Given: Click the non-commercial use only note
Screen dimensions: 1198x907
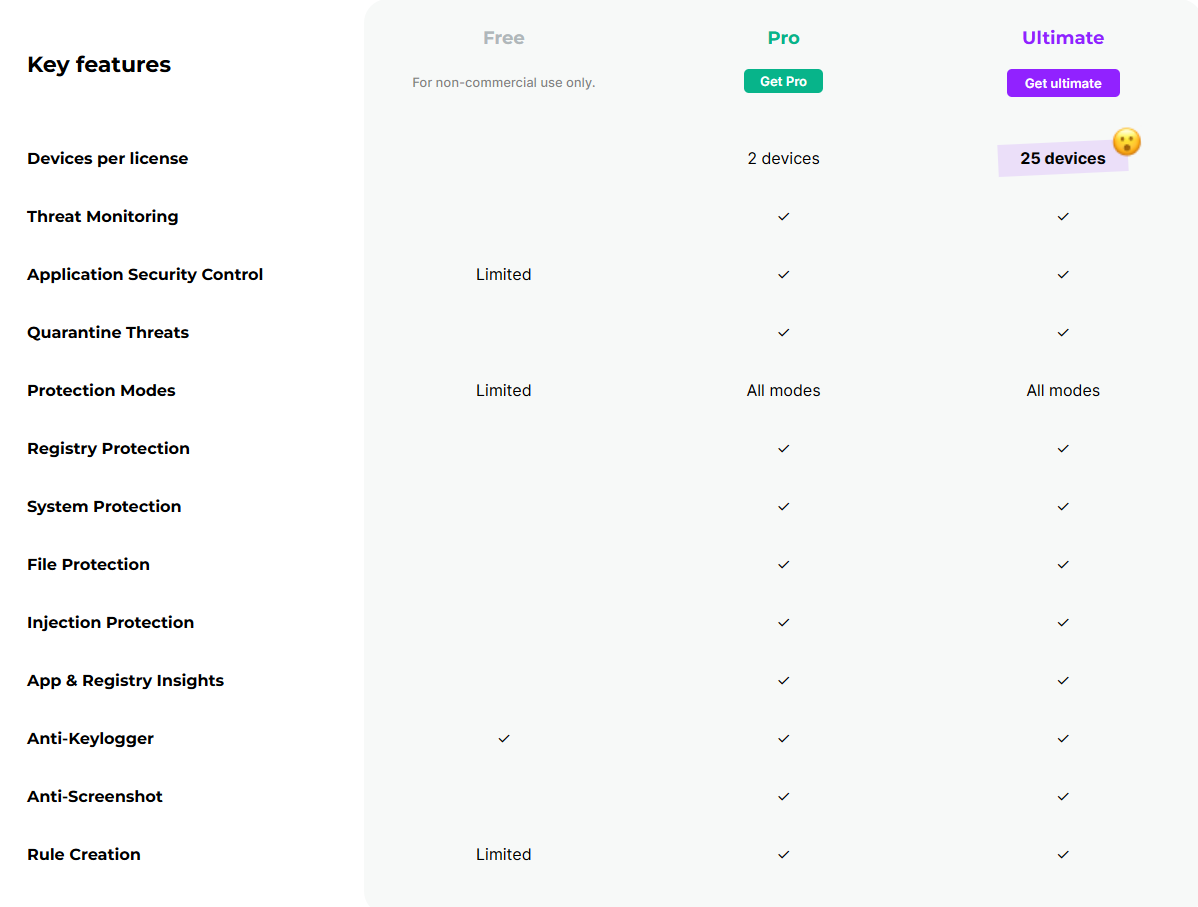Looking at the screenshot, I should [x=504, y=82].
